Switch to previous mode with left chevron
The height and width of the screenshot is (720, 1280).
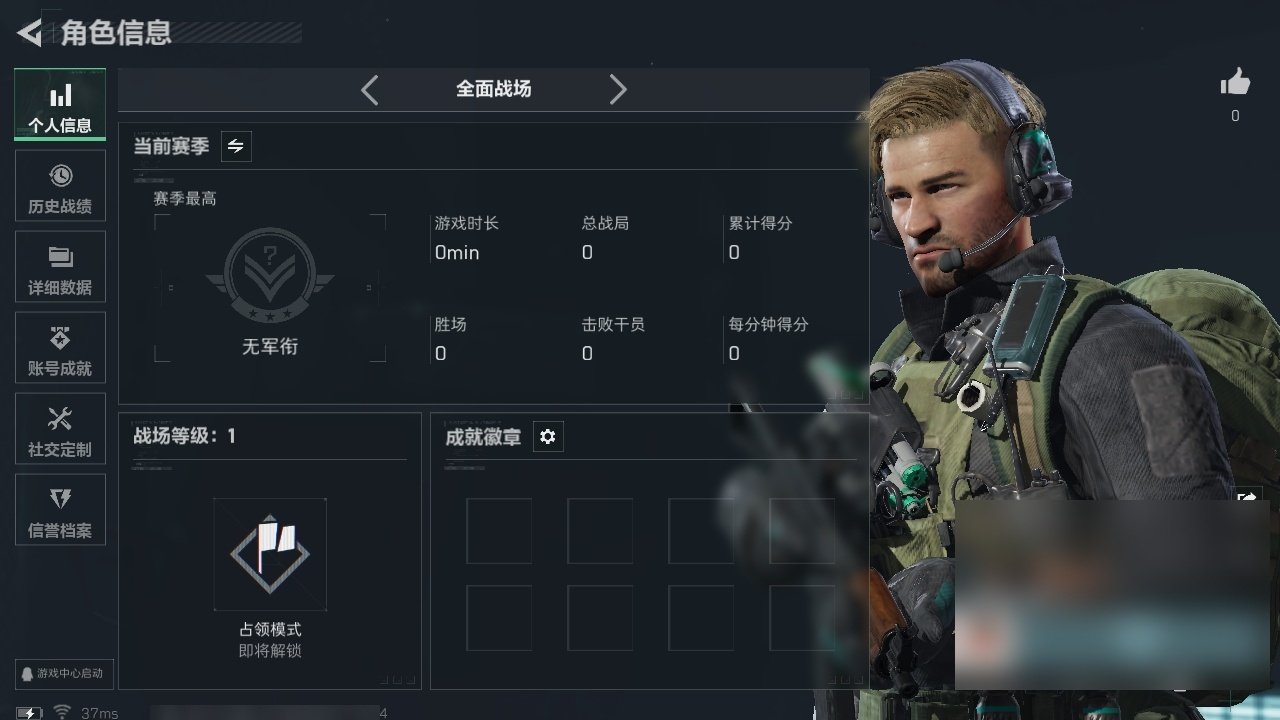click(x=370, y=90)
